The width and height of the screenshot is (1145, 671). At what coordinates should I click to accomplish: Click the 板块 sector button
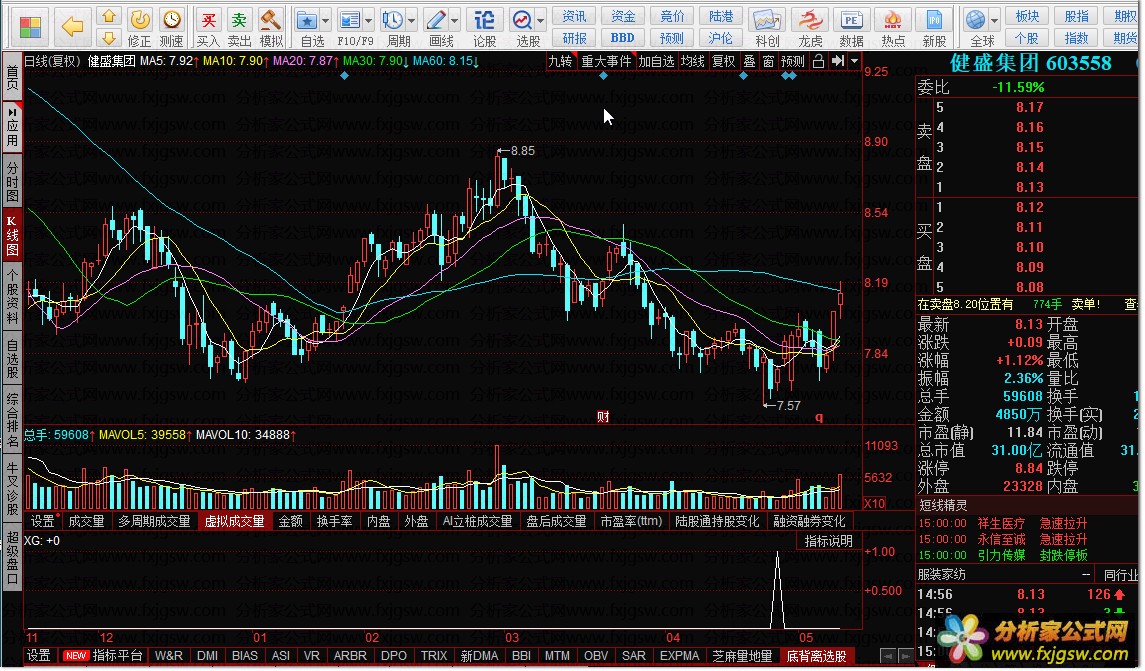click(1027, 16)
